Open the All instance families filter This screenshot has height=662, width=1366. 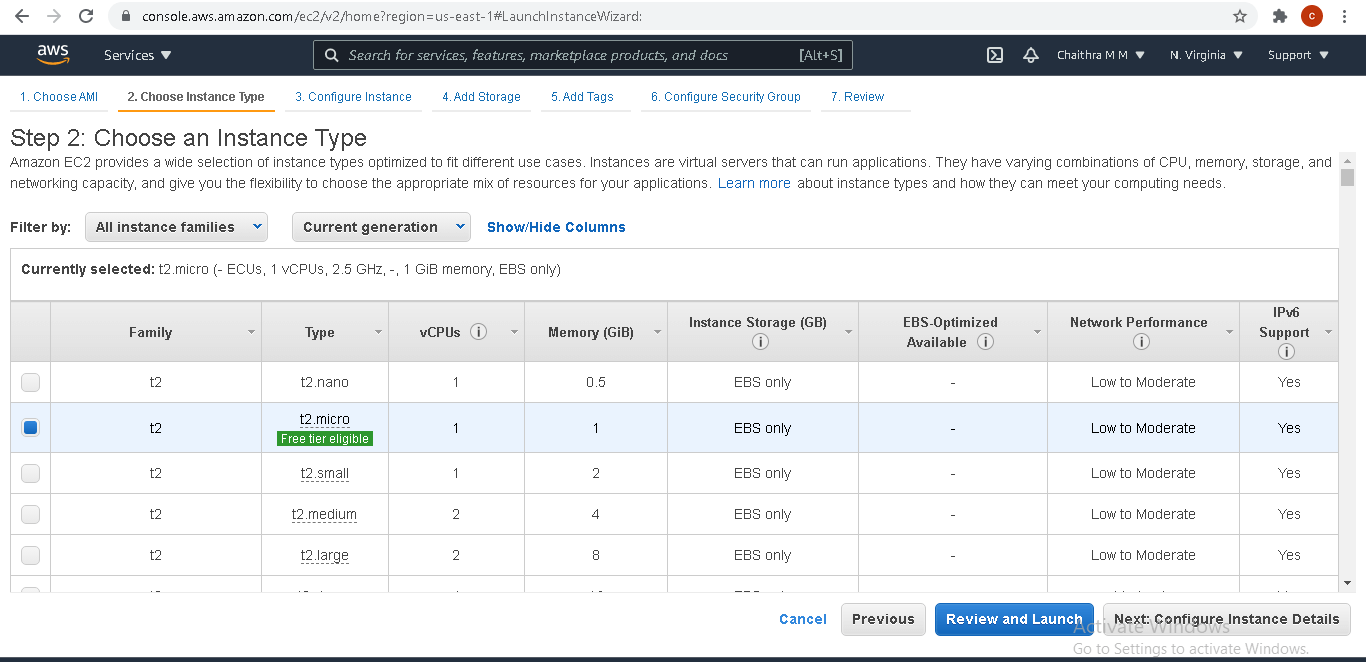pos(176,227)
